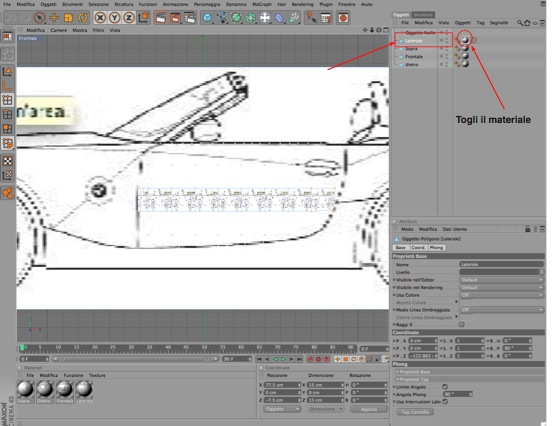Toggle the Raggi X checkbox
Viewport: 553px width, 426px height.
(x=462, y=324)
